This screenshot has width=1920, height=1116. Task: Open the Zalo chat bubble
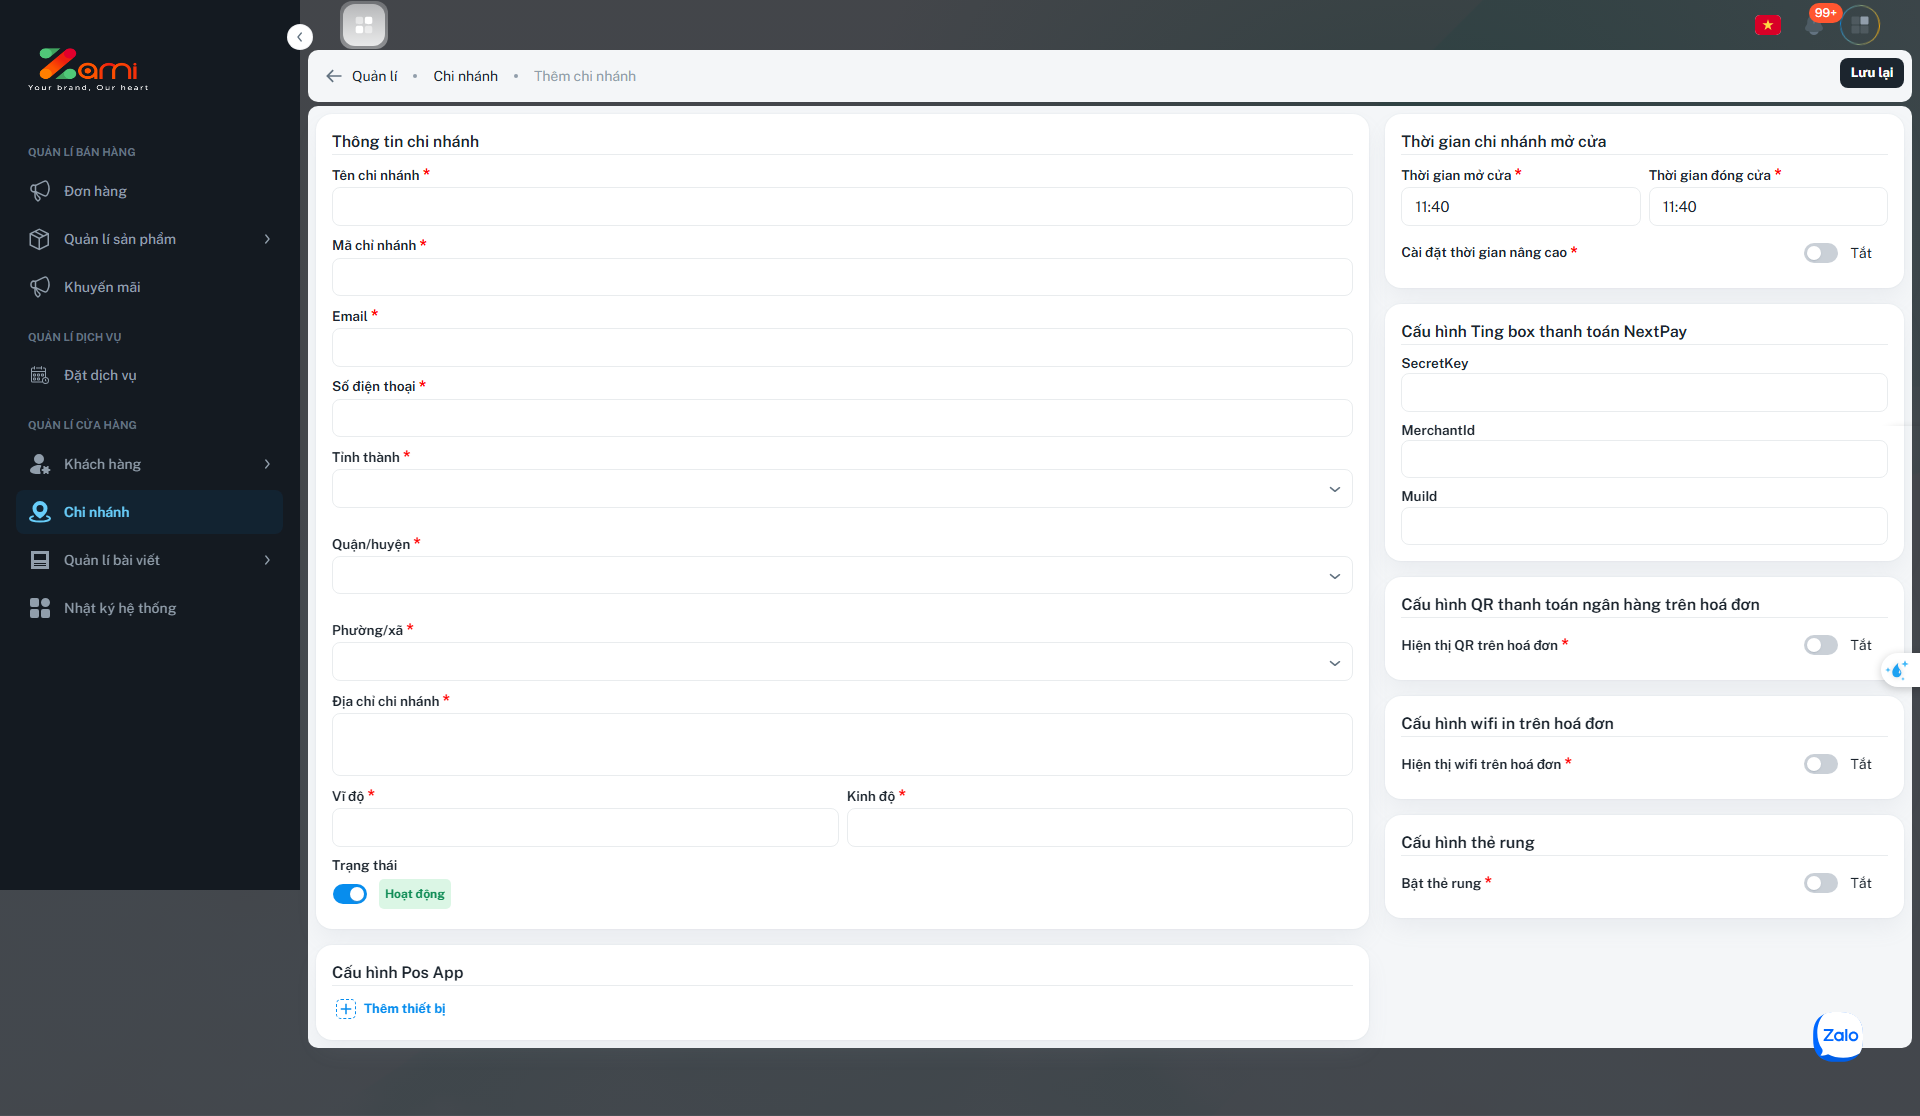click(x=1838, y=1036)
